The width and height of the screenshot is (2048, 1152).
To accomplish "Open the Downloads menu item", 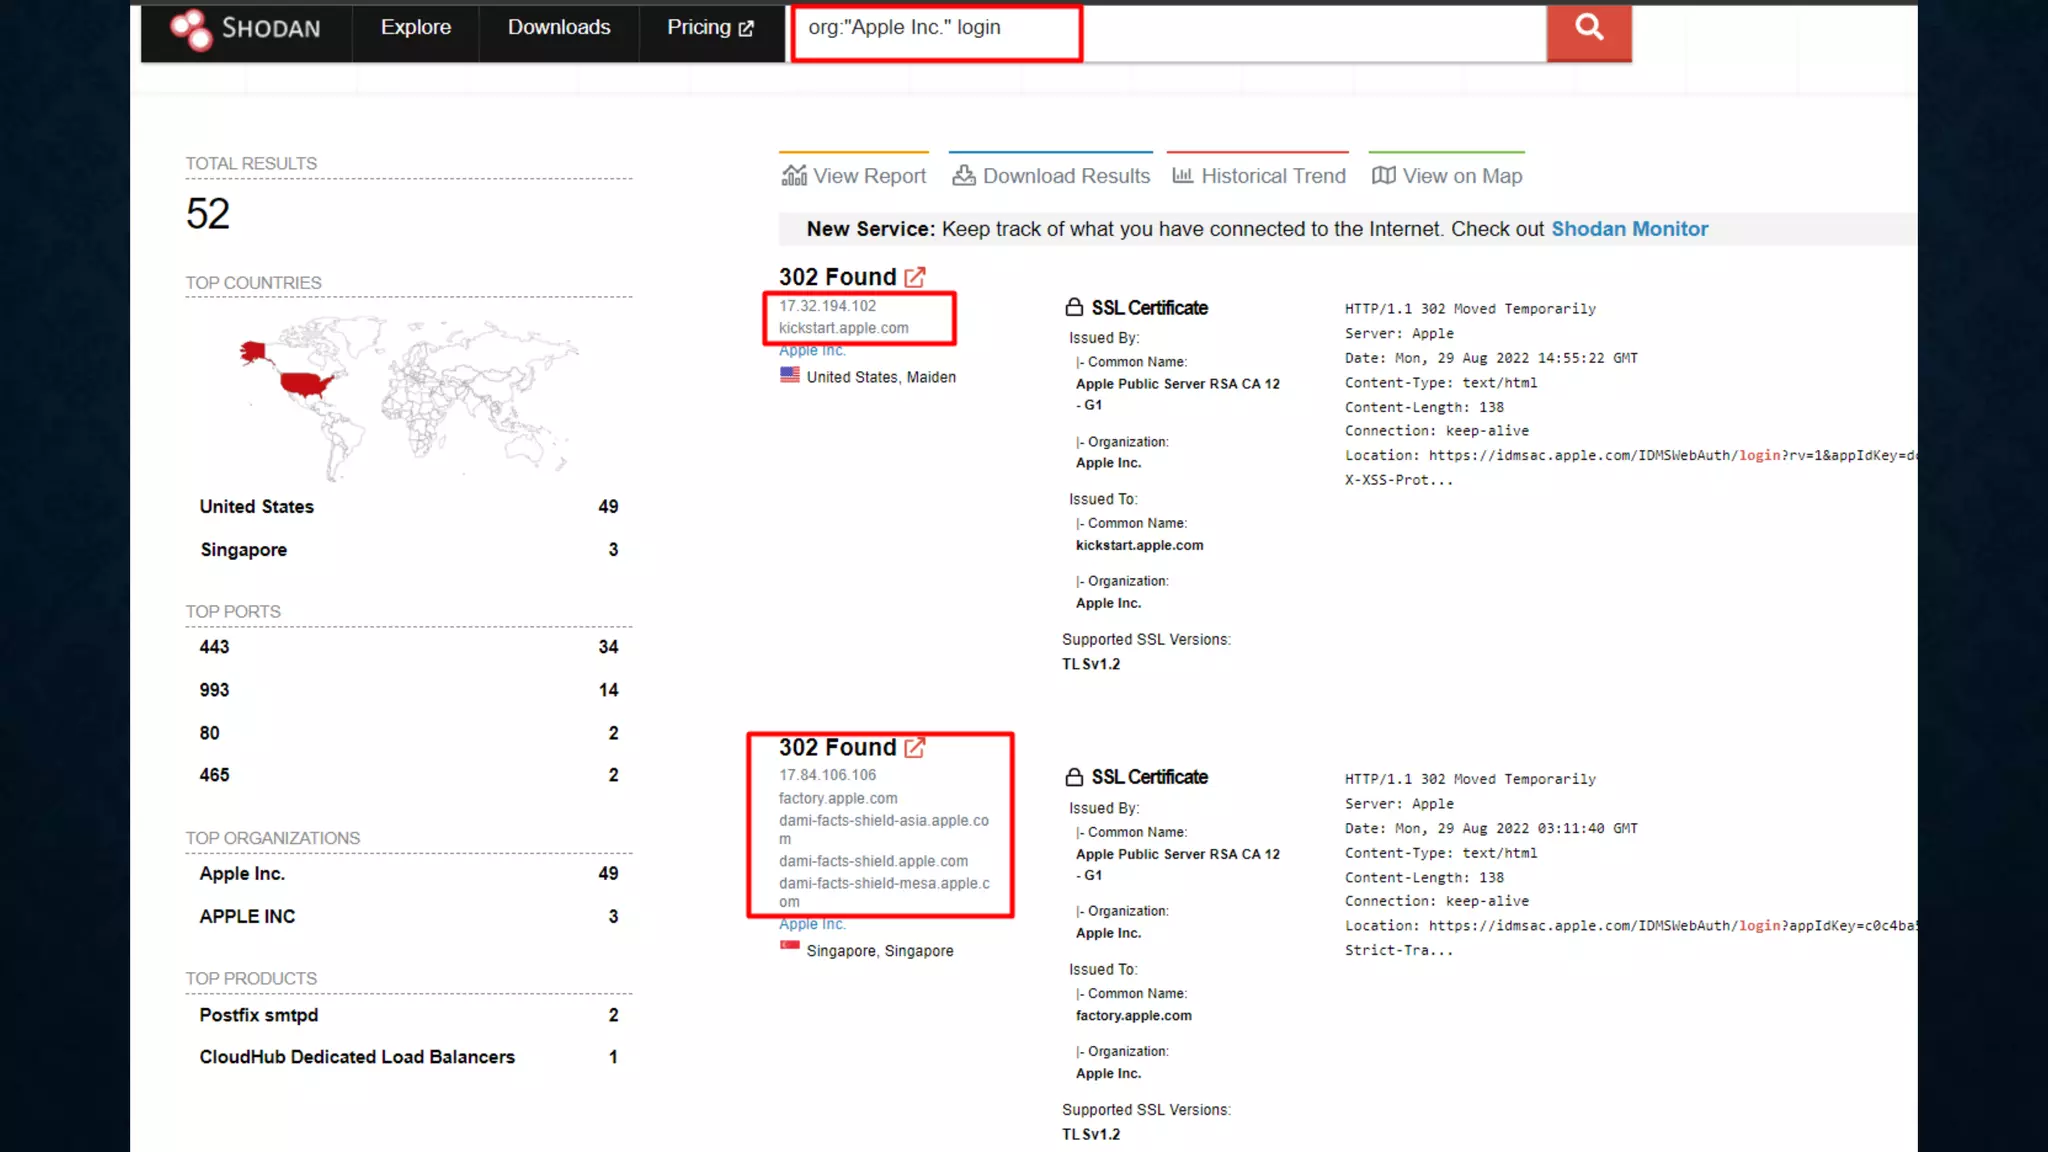I will pos(558,28).
